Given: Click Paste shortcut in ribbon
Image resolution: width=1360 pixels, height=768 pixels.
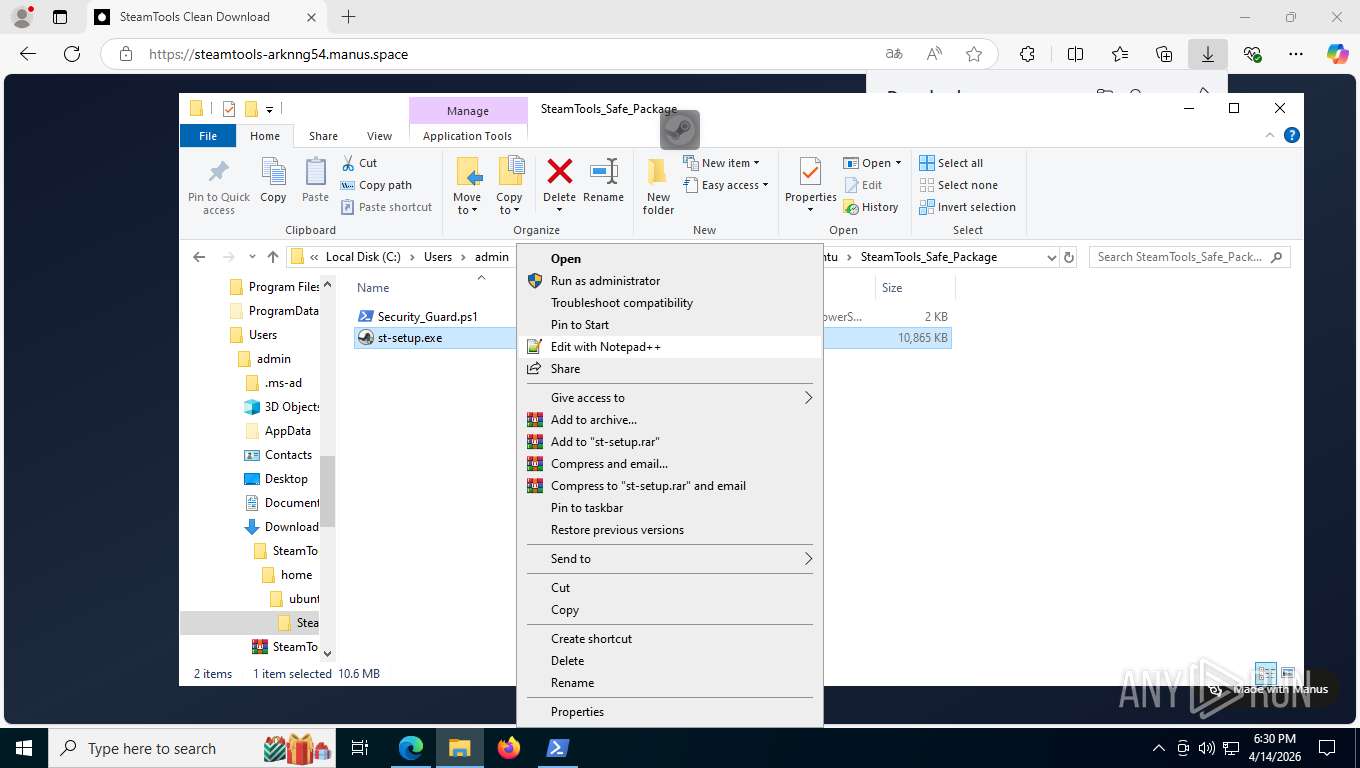Looking at the screenshot, I should 386,207.
